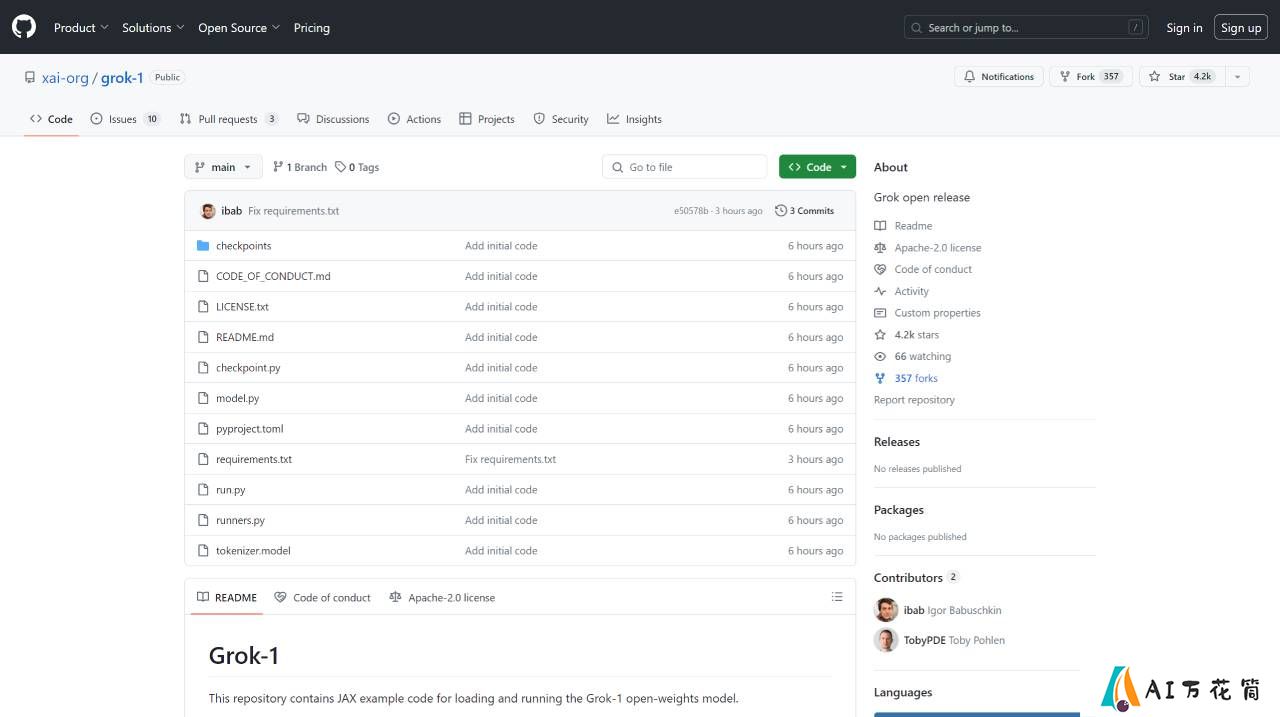Open the 3 Commits history link
The image size is (1280, 717).
(x=804, y=211)
